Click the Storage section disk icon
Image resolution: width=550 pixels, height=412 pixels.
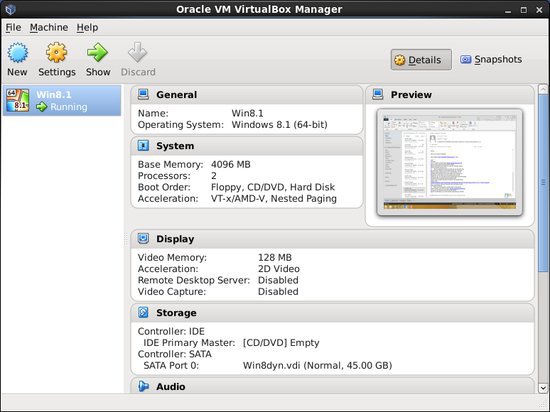click(143, 312)
